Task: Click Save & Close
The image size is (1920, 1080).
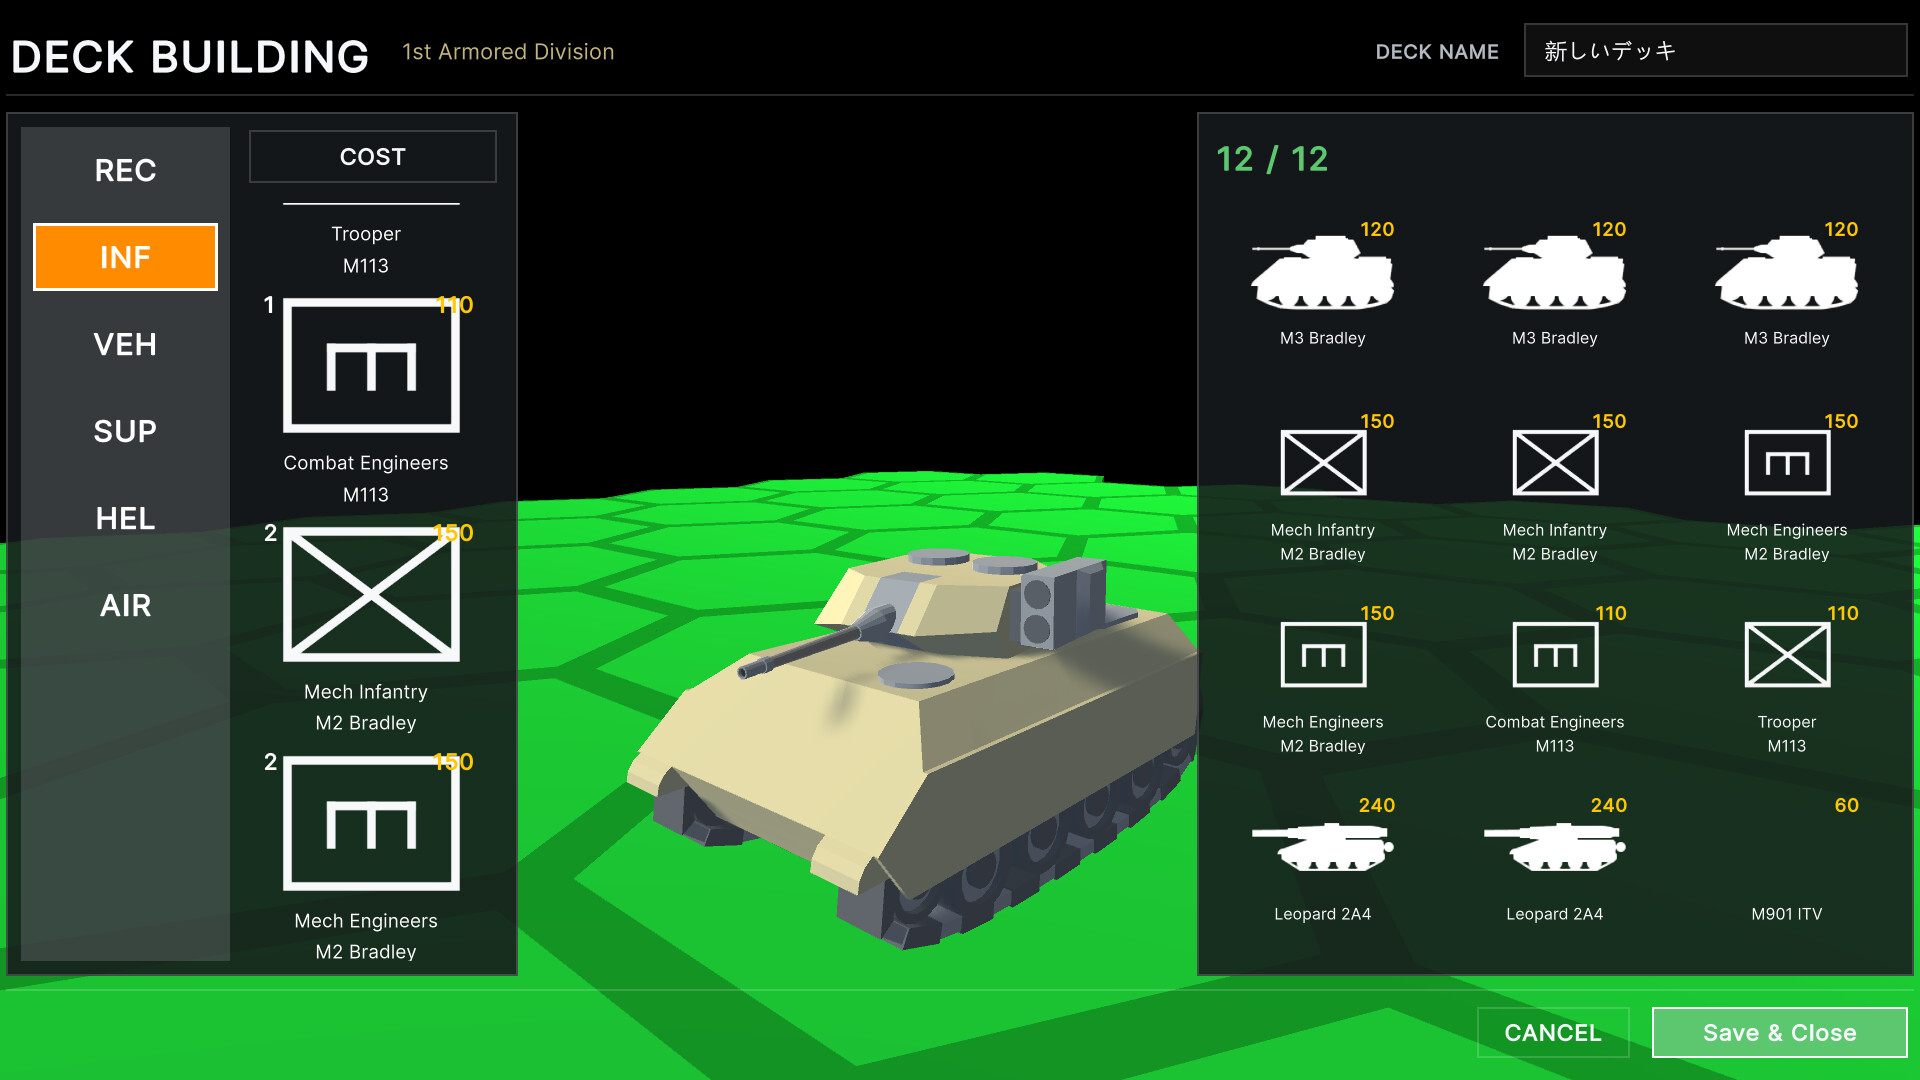Action: (x=1779, y=1032)
